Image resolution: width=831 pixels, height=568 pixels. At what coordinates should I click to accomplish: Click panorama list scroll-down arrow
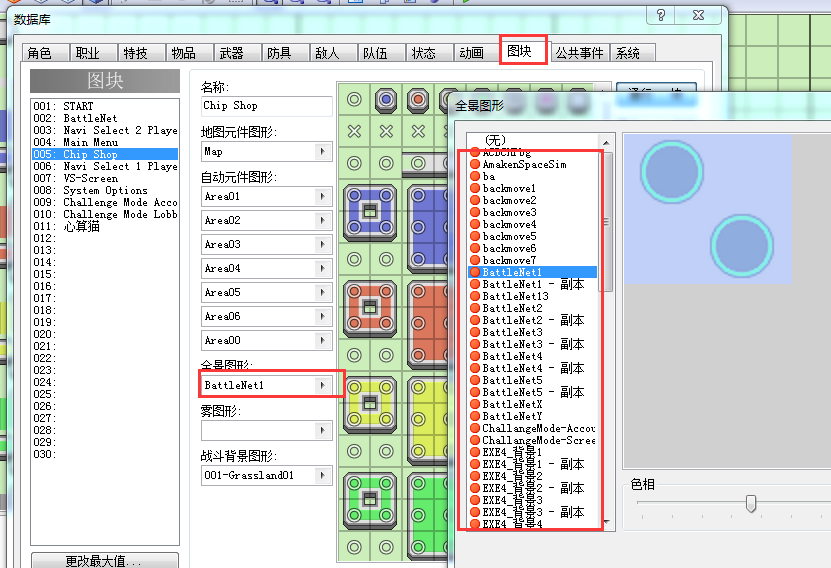pos(606,522)
